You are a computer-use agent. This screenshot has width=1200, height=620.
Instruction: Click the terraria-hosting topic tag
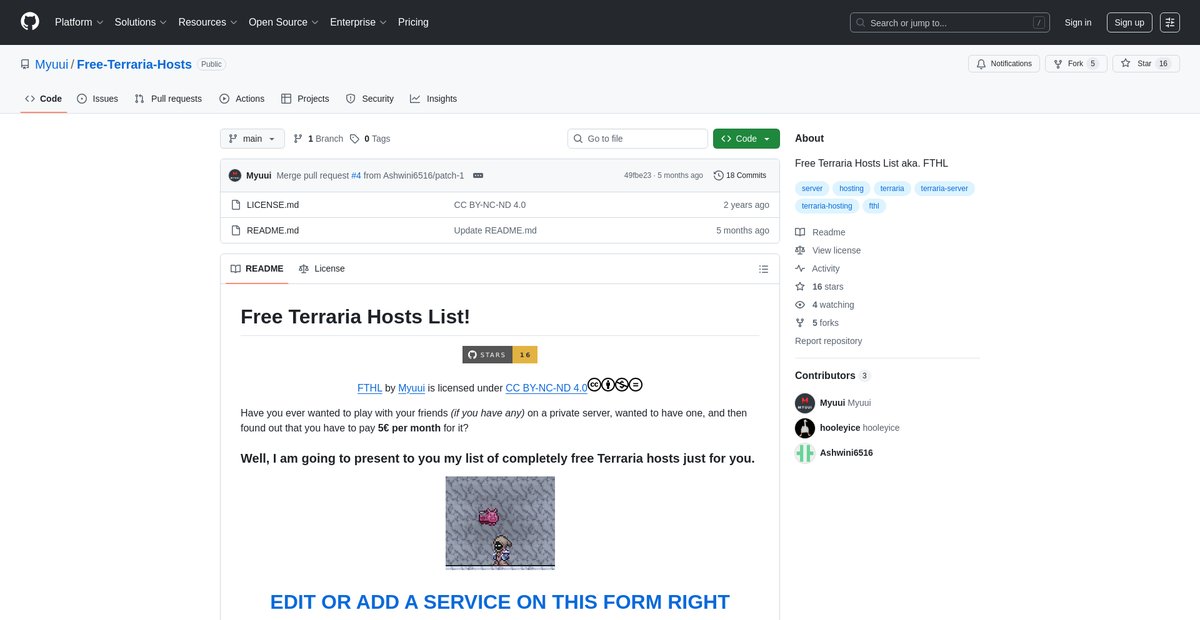click(x=827, y=206)
